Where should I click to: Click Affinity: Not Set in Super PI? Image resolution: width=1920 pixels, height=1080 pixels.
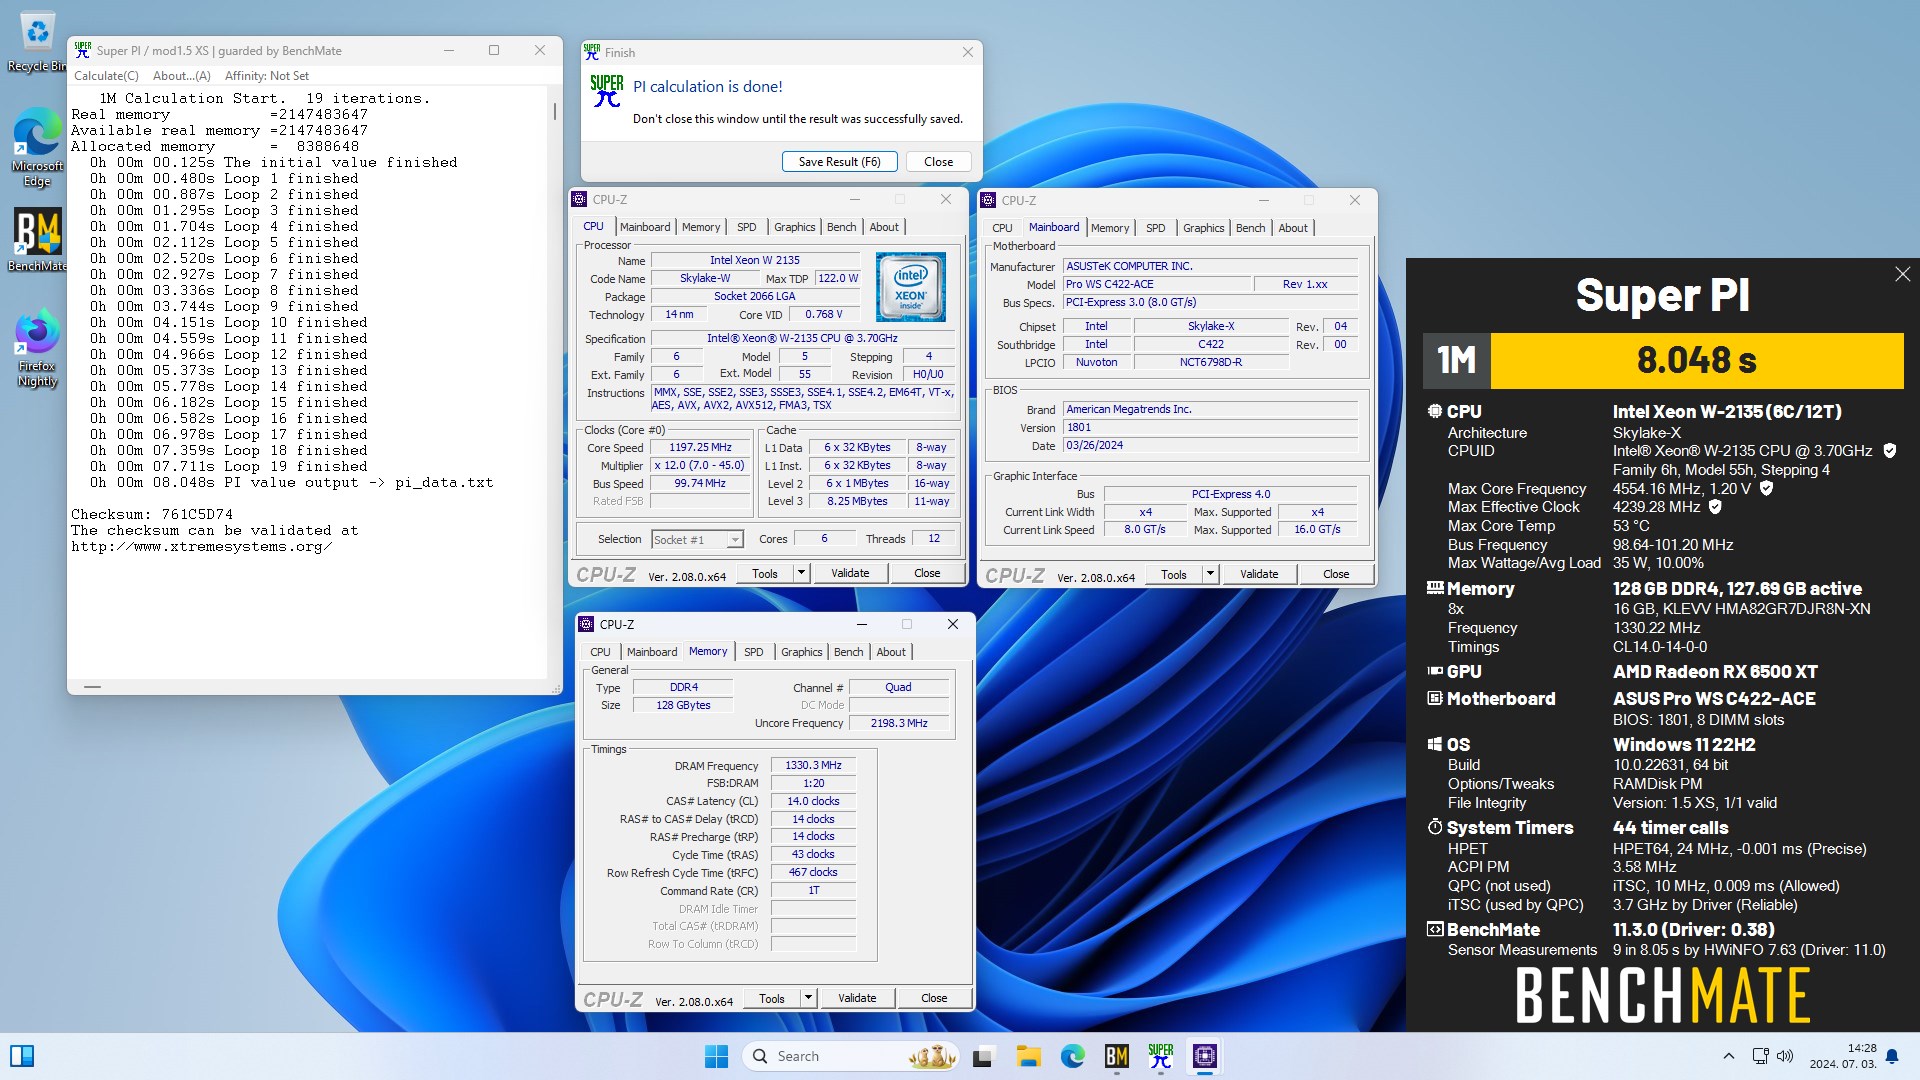coord(267,76)
